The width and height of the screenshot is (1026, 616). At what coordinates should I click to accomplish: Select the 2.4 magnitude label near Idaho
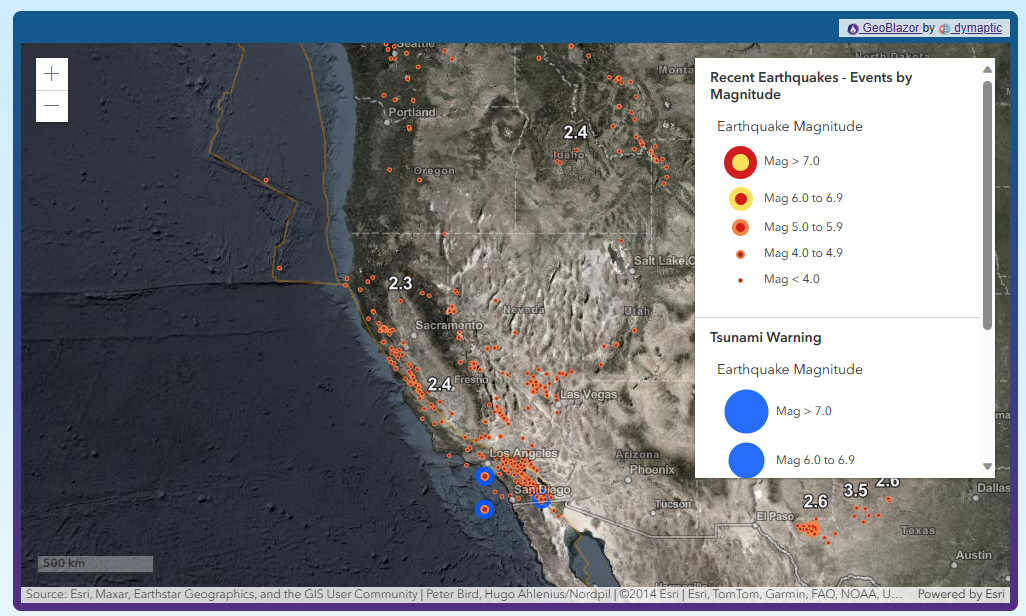575,132
